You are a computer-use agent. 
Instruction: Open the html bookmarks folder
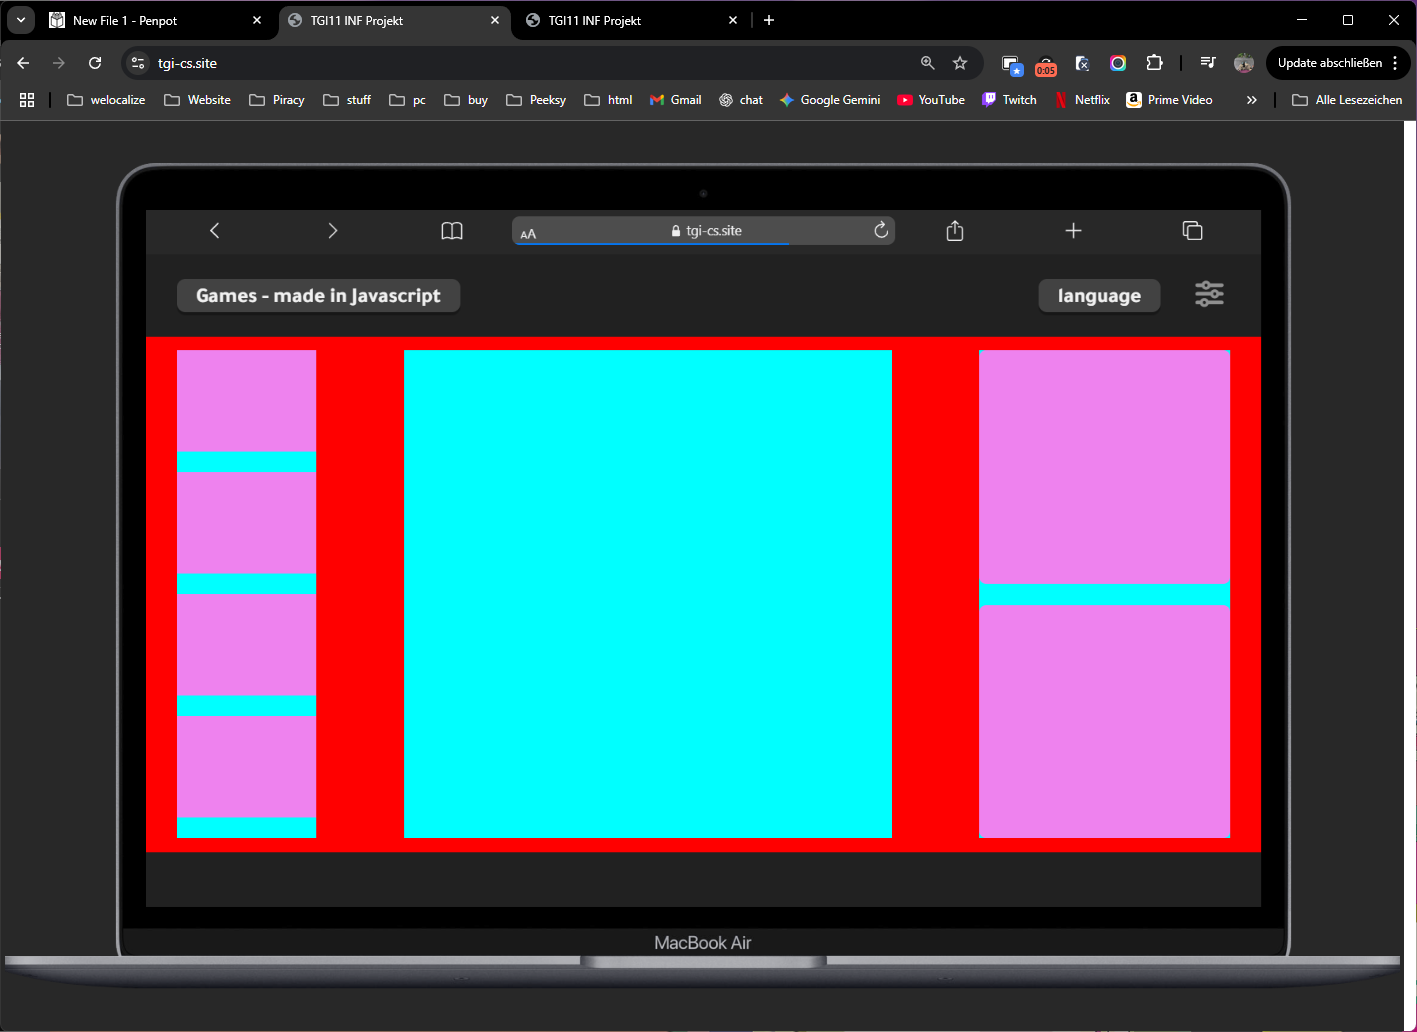pyautogui.click(x=609, y=100)
